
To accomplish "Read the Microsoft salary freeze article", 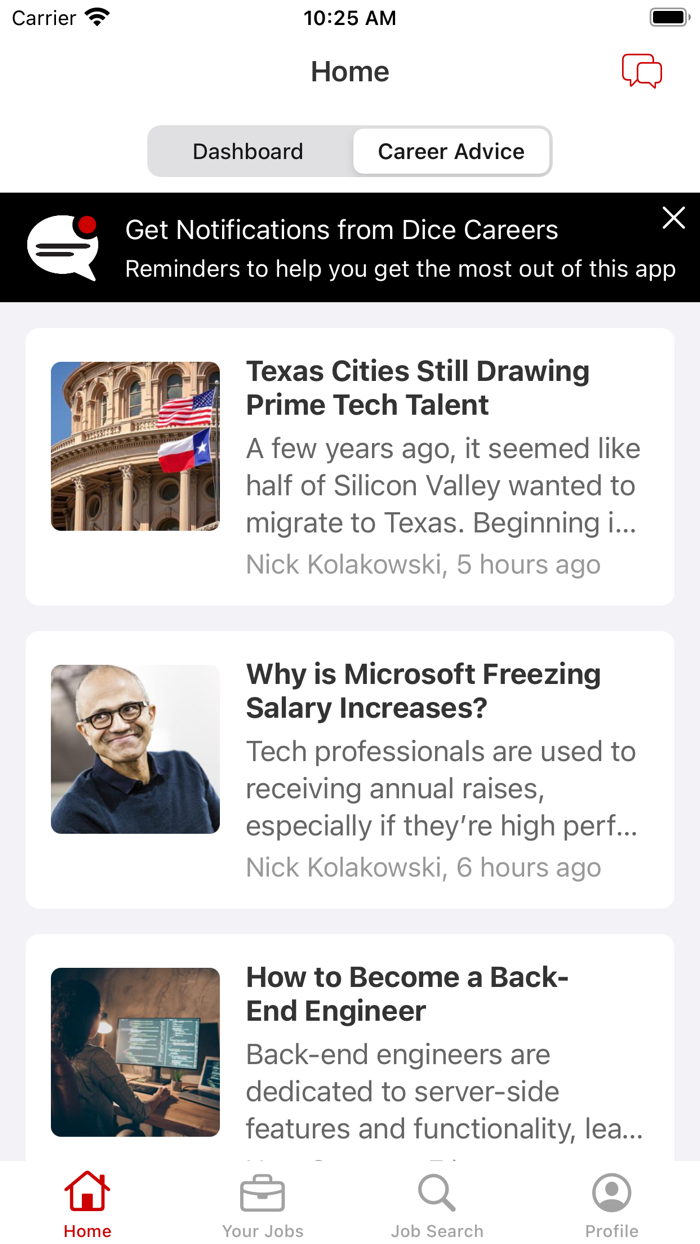I will tap(422, 691).
